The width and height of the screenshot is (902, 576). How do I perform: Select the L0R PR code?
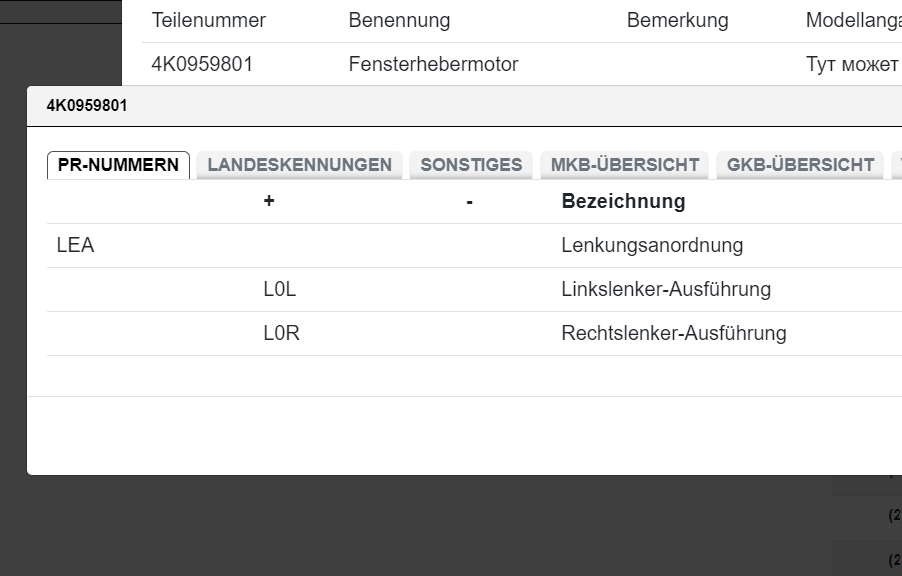281,333
